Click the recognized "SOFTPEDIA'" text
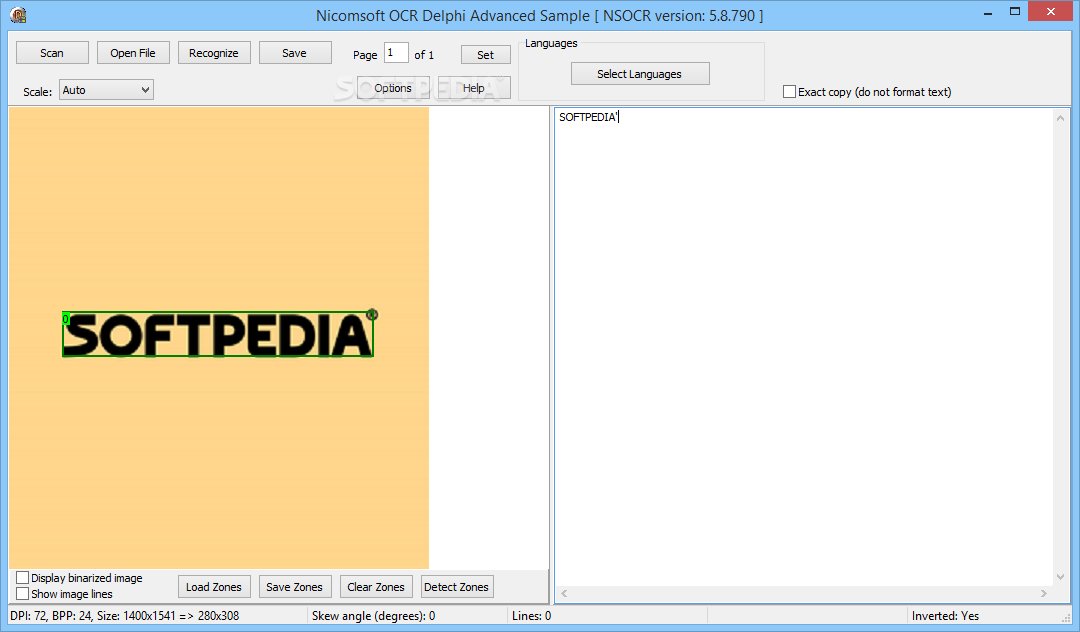Image resolution: width=1080 pixels, height=632 pixels. [x=589, y=117]
